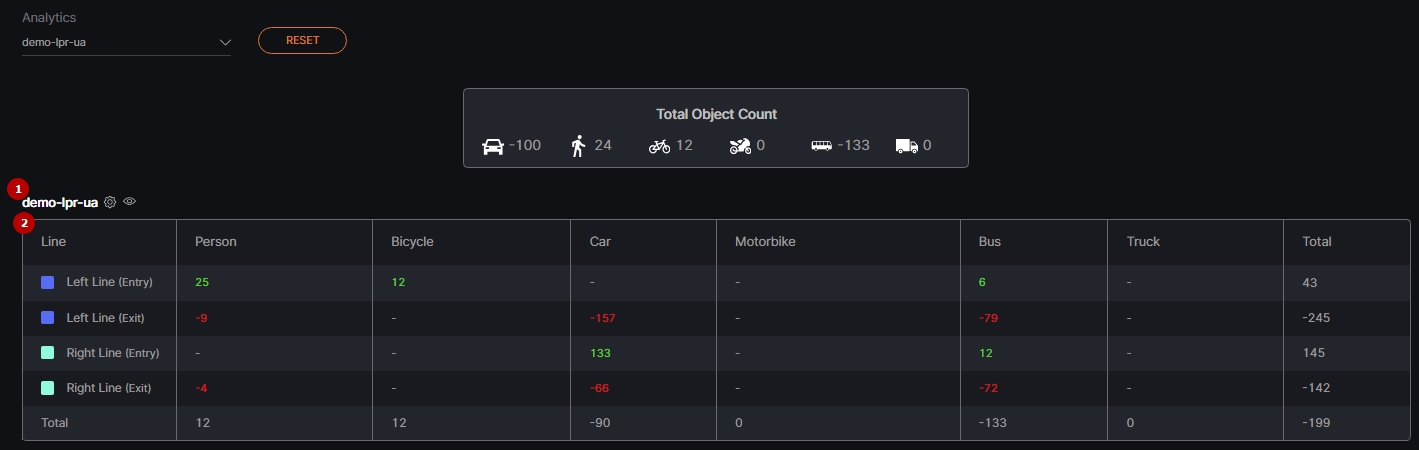Select the mint swatch for Right Line (Exit)
The height and width of the screenshot is (450, 1419).
tap(47, 388)
